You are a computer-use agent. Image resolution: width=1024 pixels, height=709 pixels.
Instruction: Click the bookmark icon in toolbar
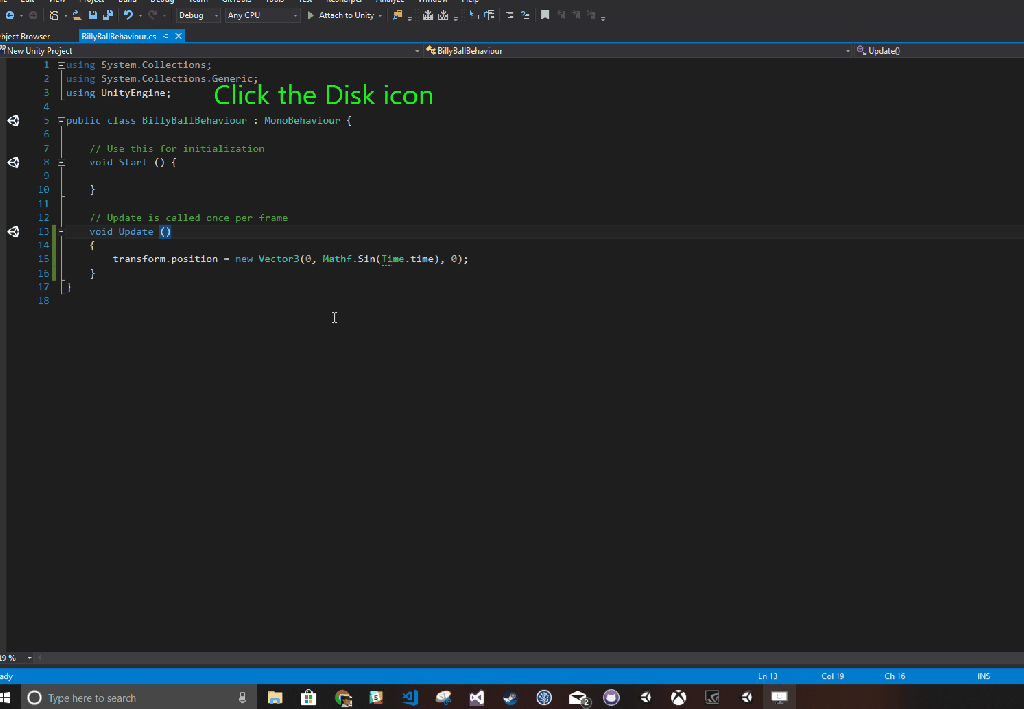545,15
